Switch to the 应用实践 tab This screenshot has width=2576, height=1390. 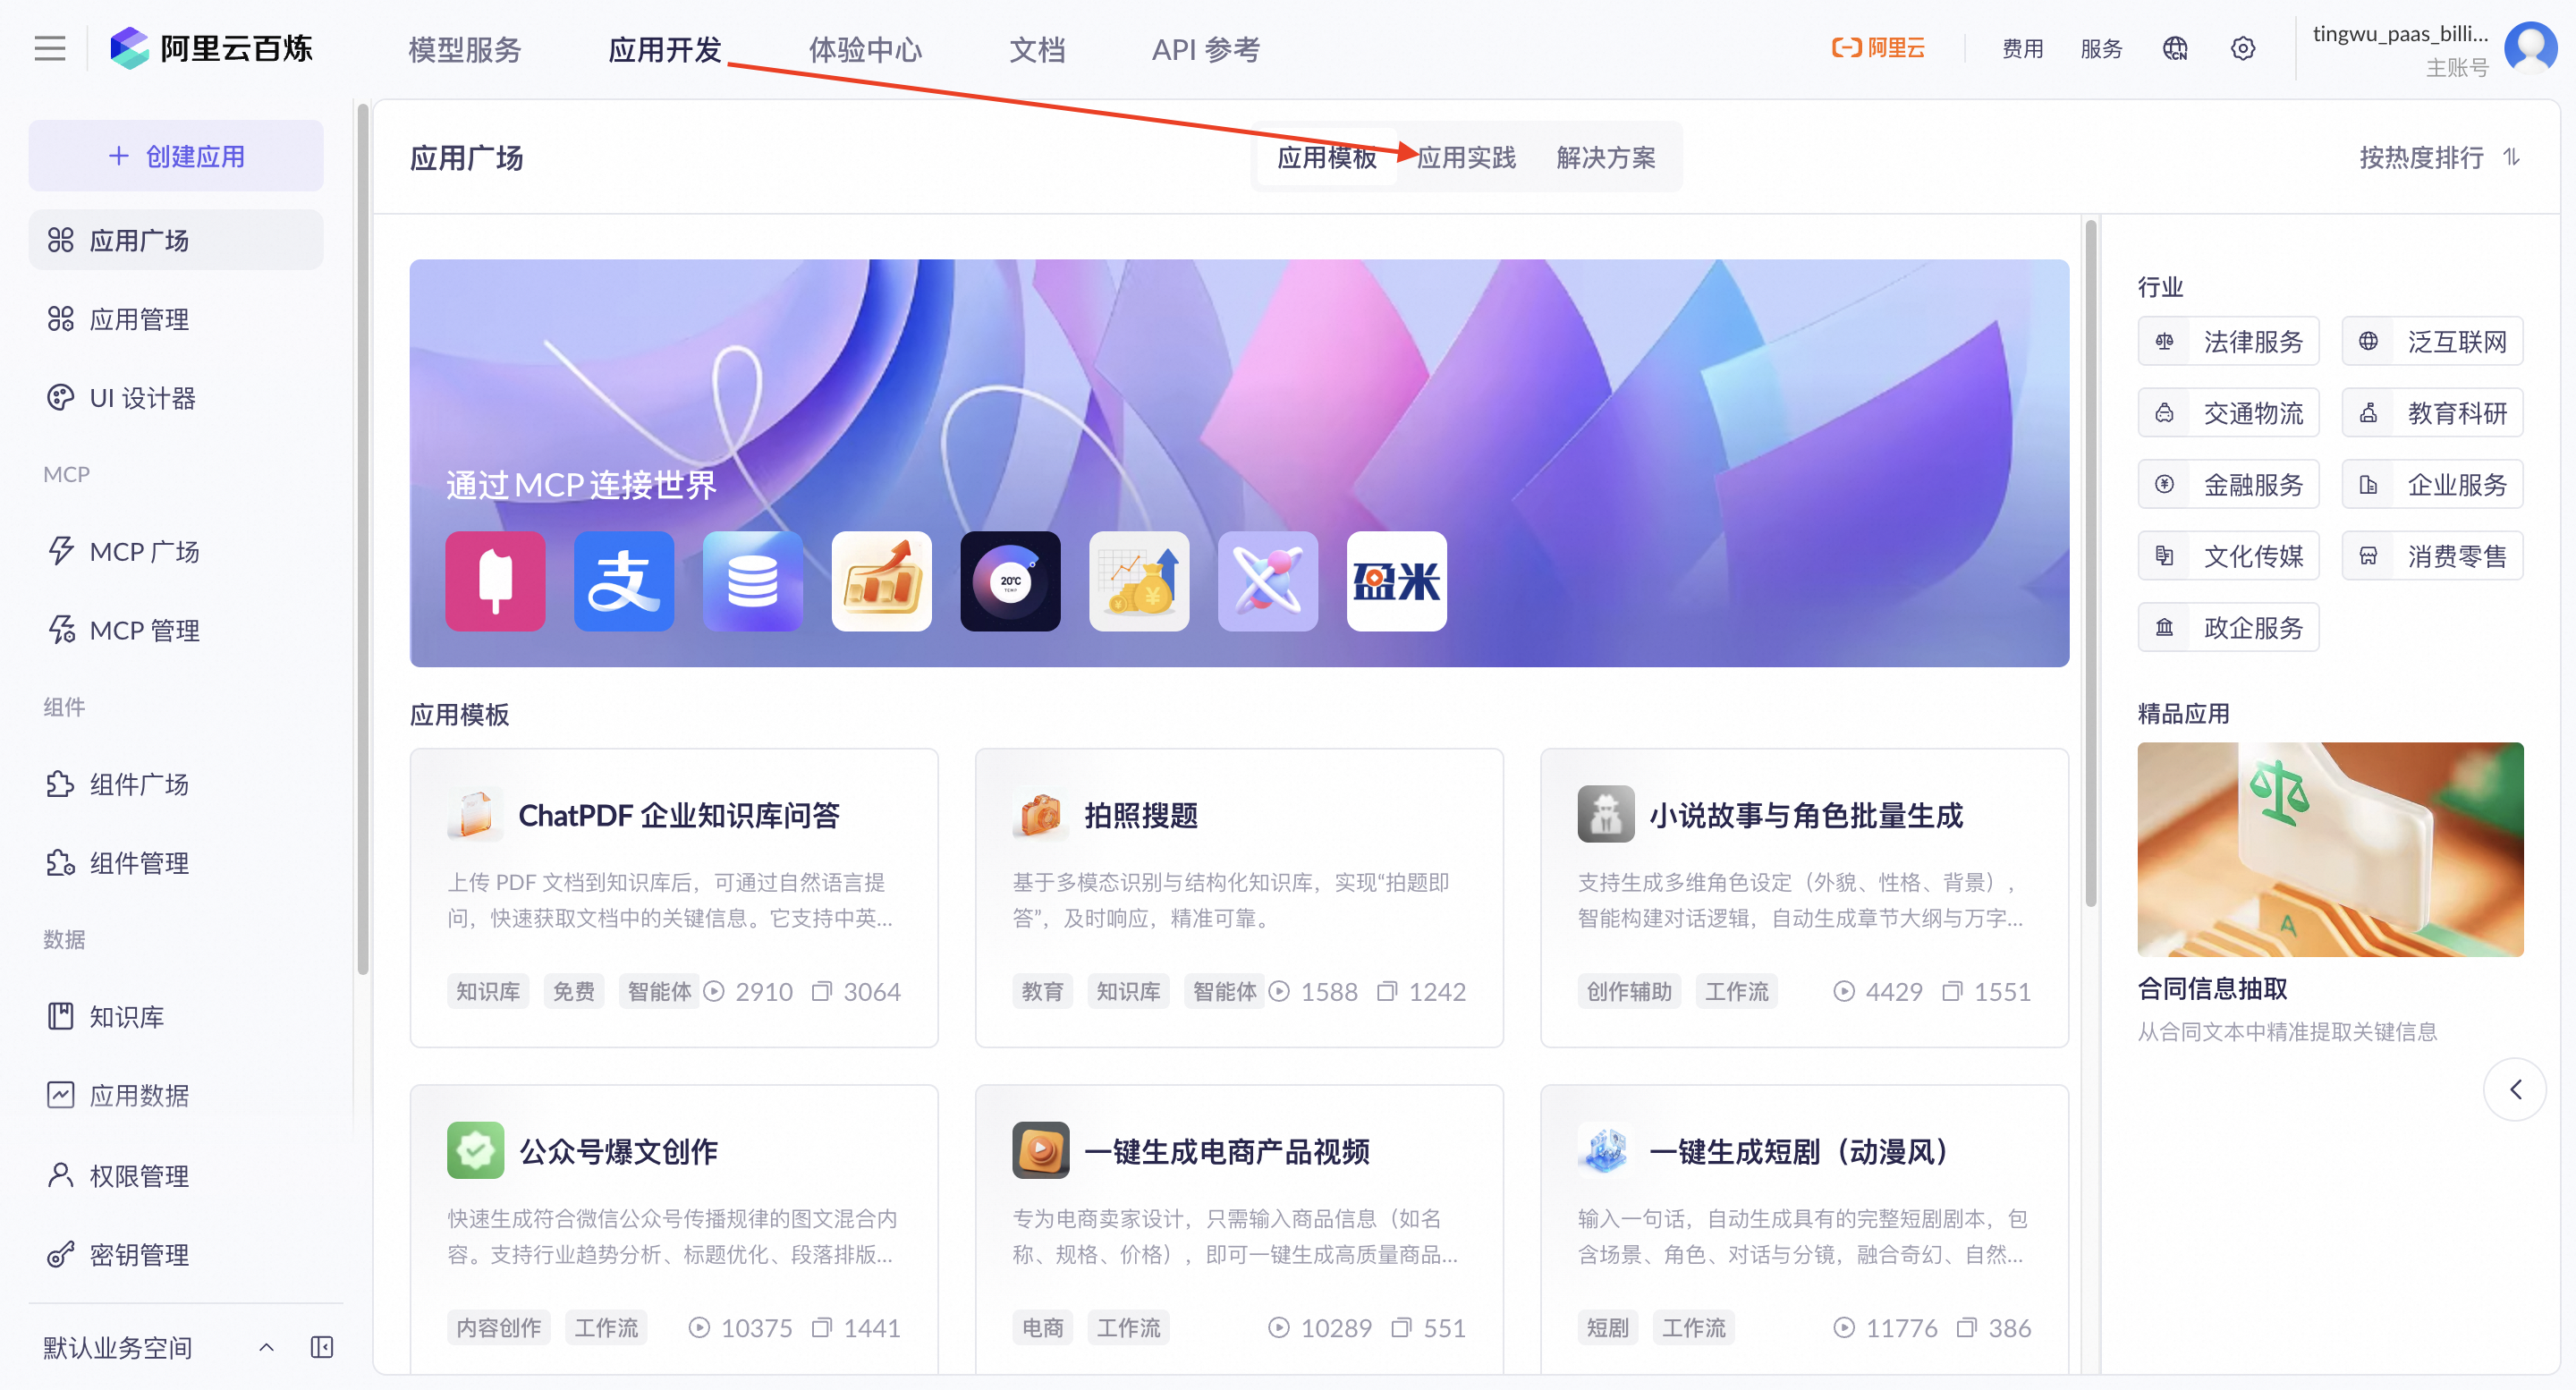[1466, 158]
